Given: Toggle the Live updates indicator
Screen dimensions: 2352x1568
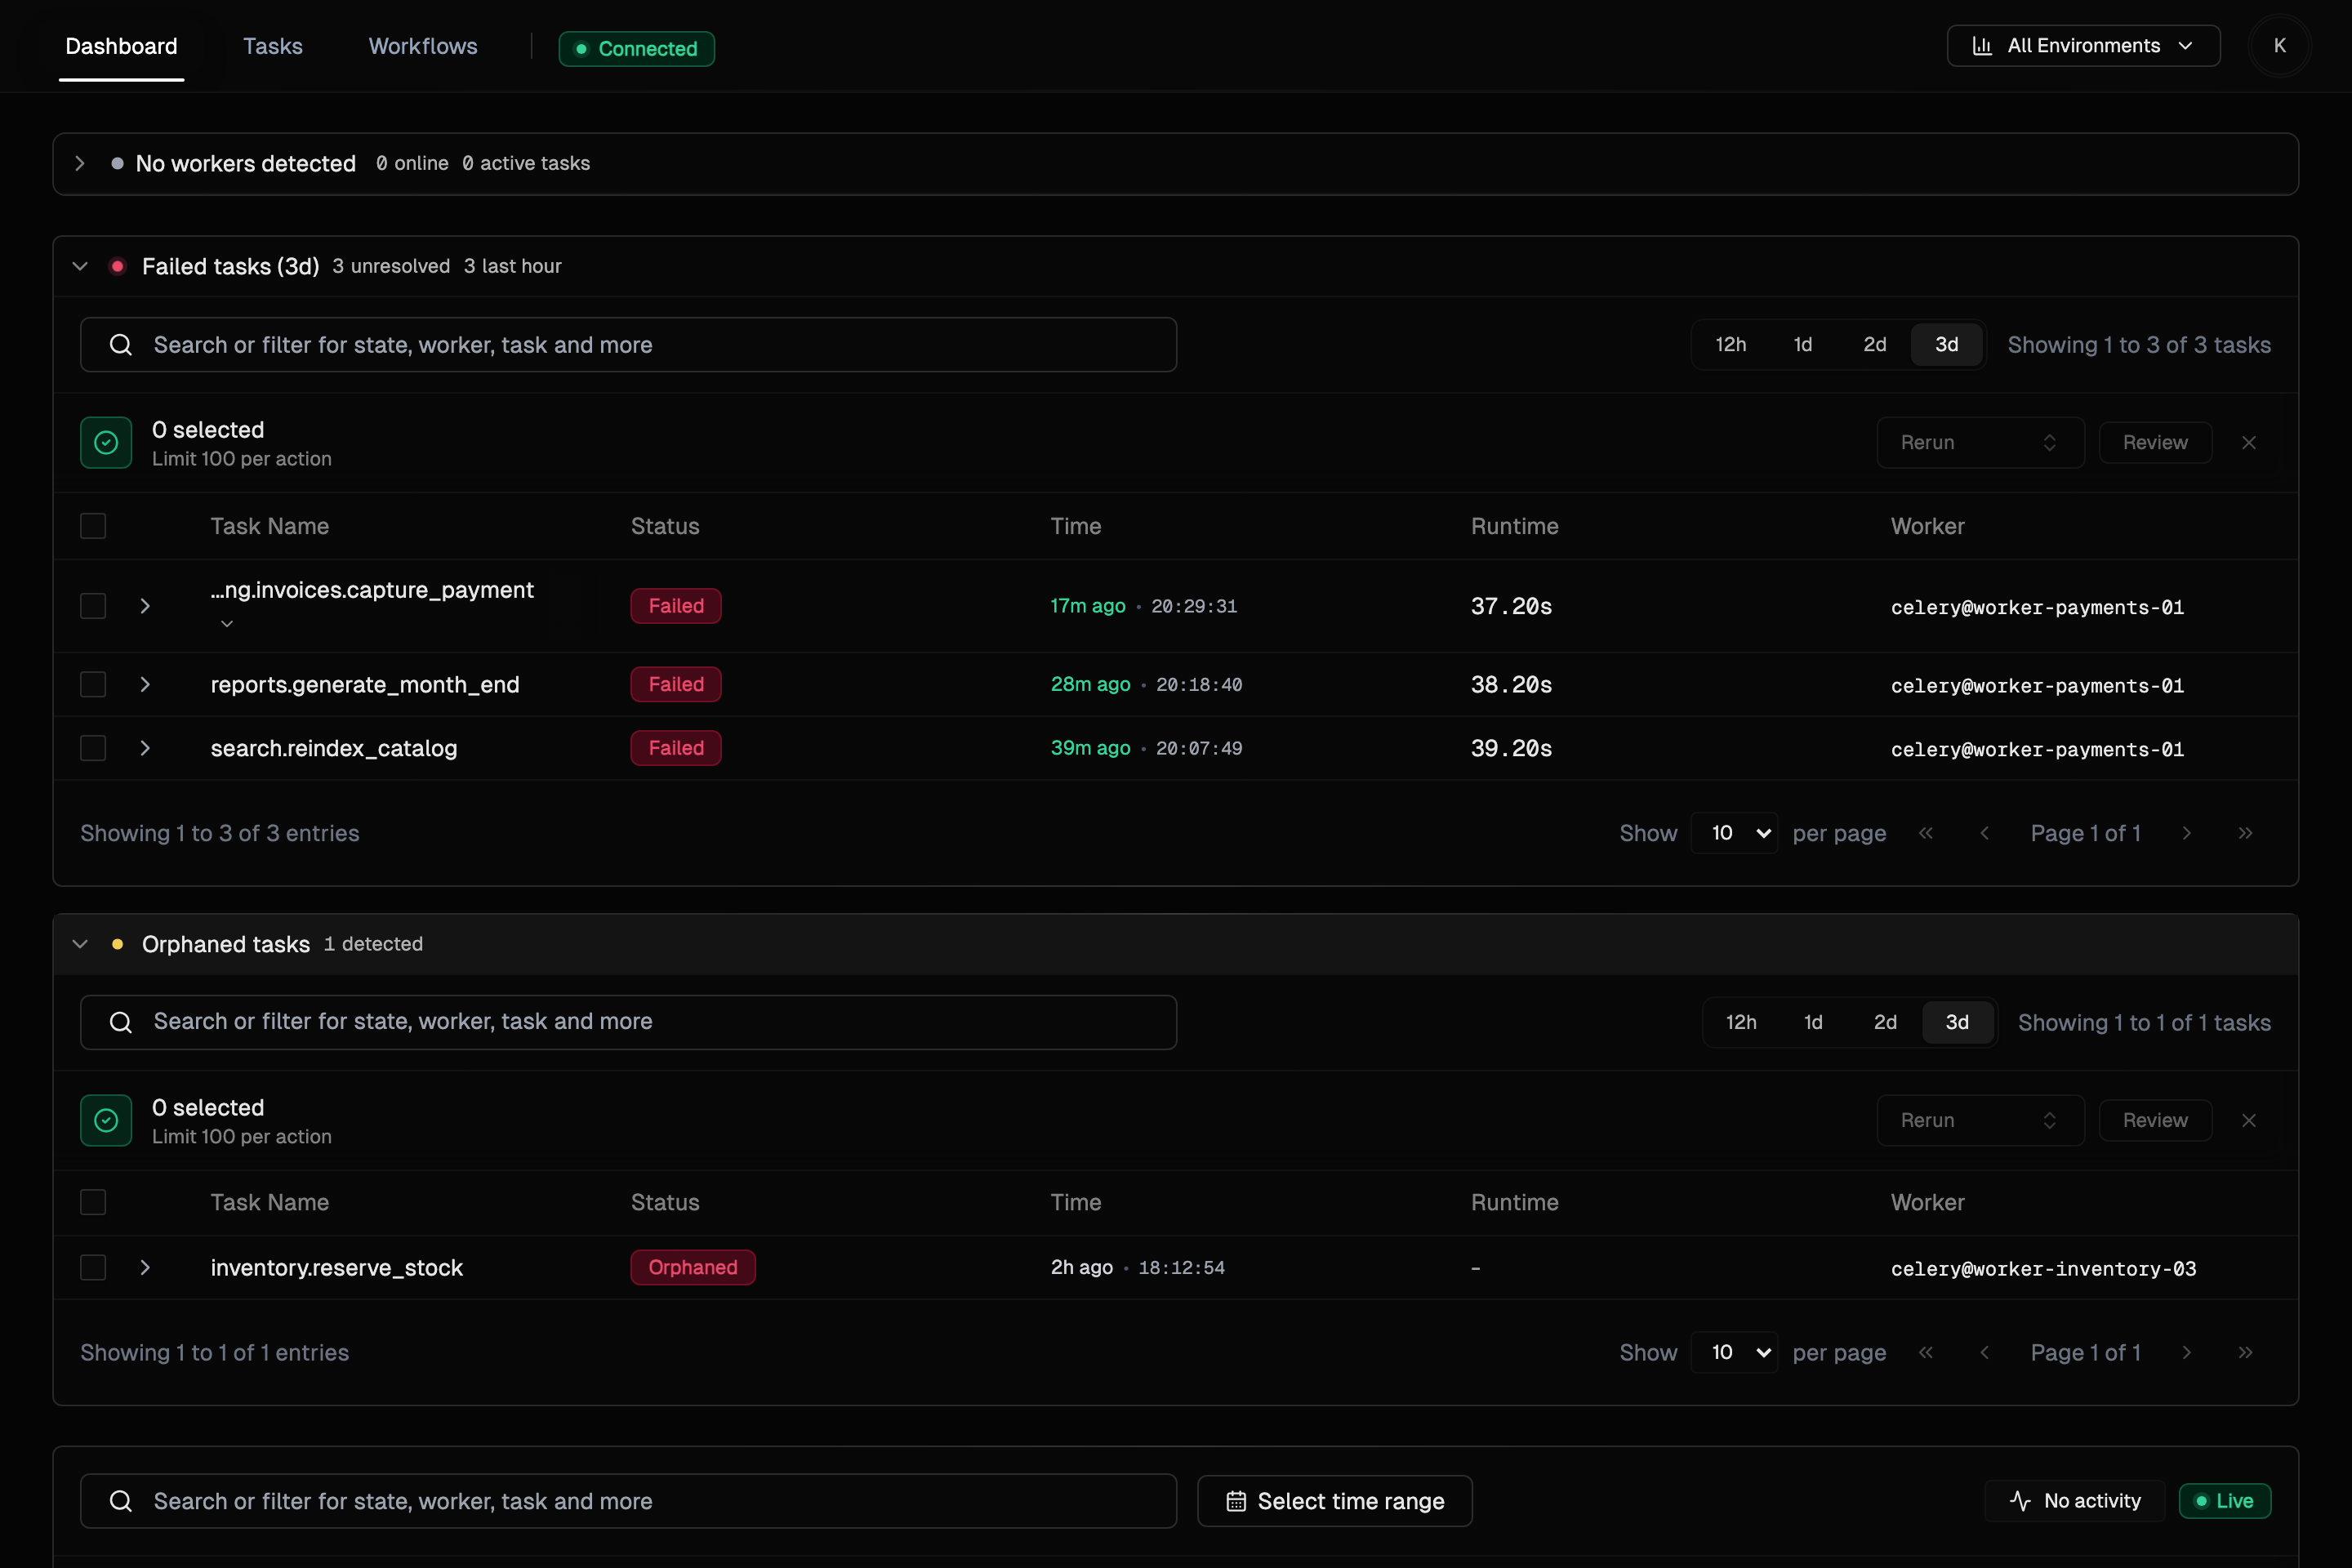Looking at the screenshot, I should [x=2225, y=1501].
